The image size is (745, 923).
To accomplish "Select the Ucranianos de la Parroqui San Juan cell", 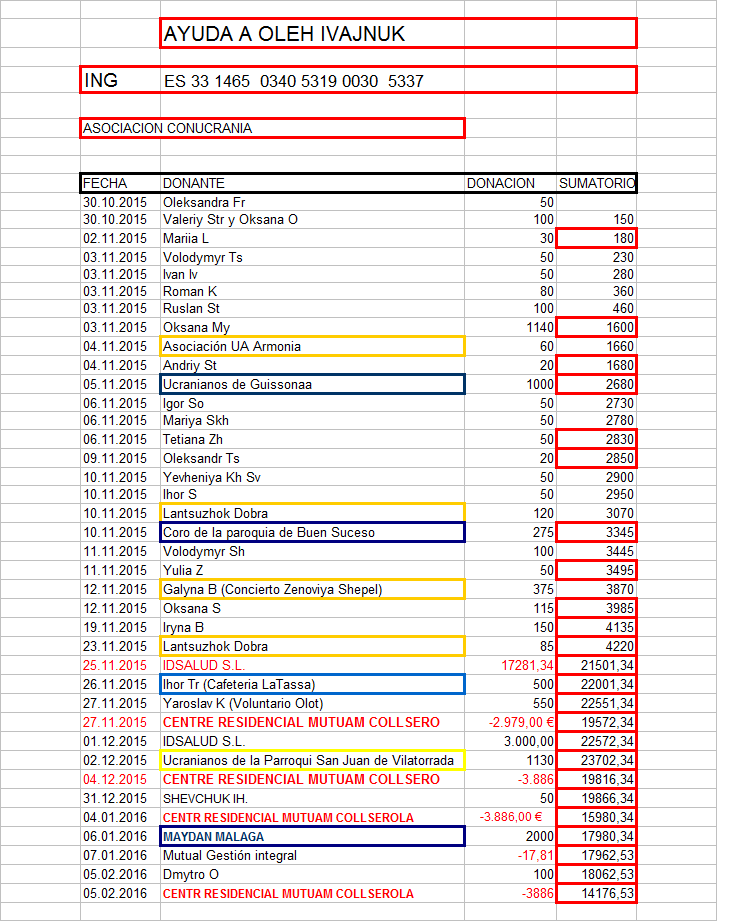I will 312,760.
